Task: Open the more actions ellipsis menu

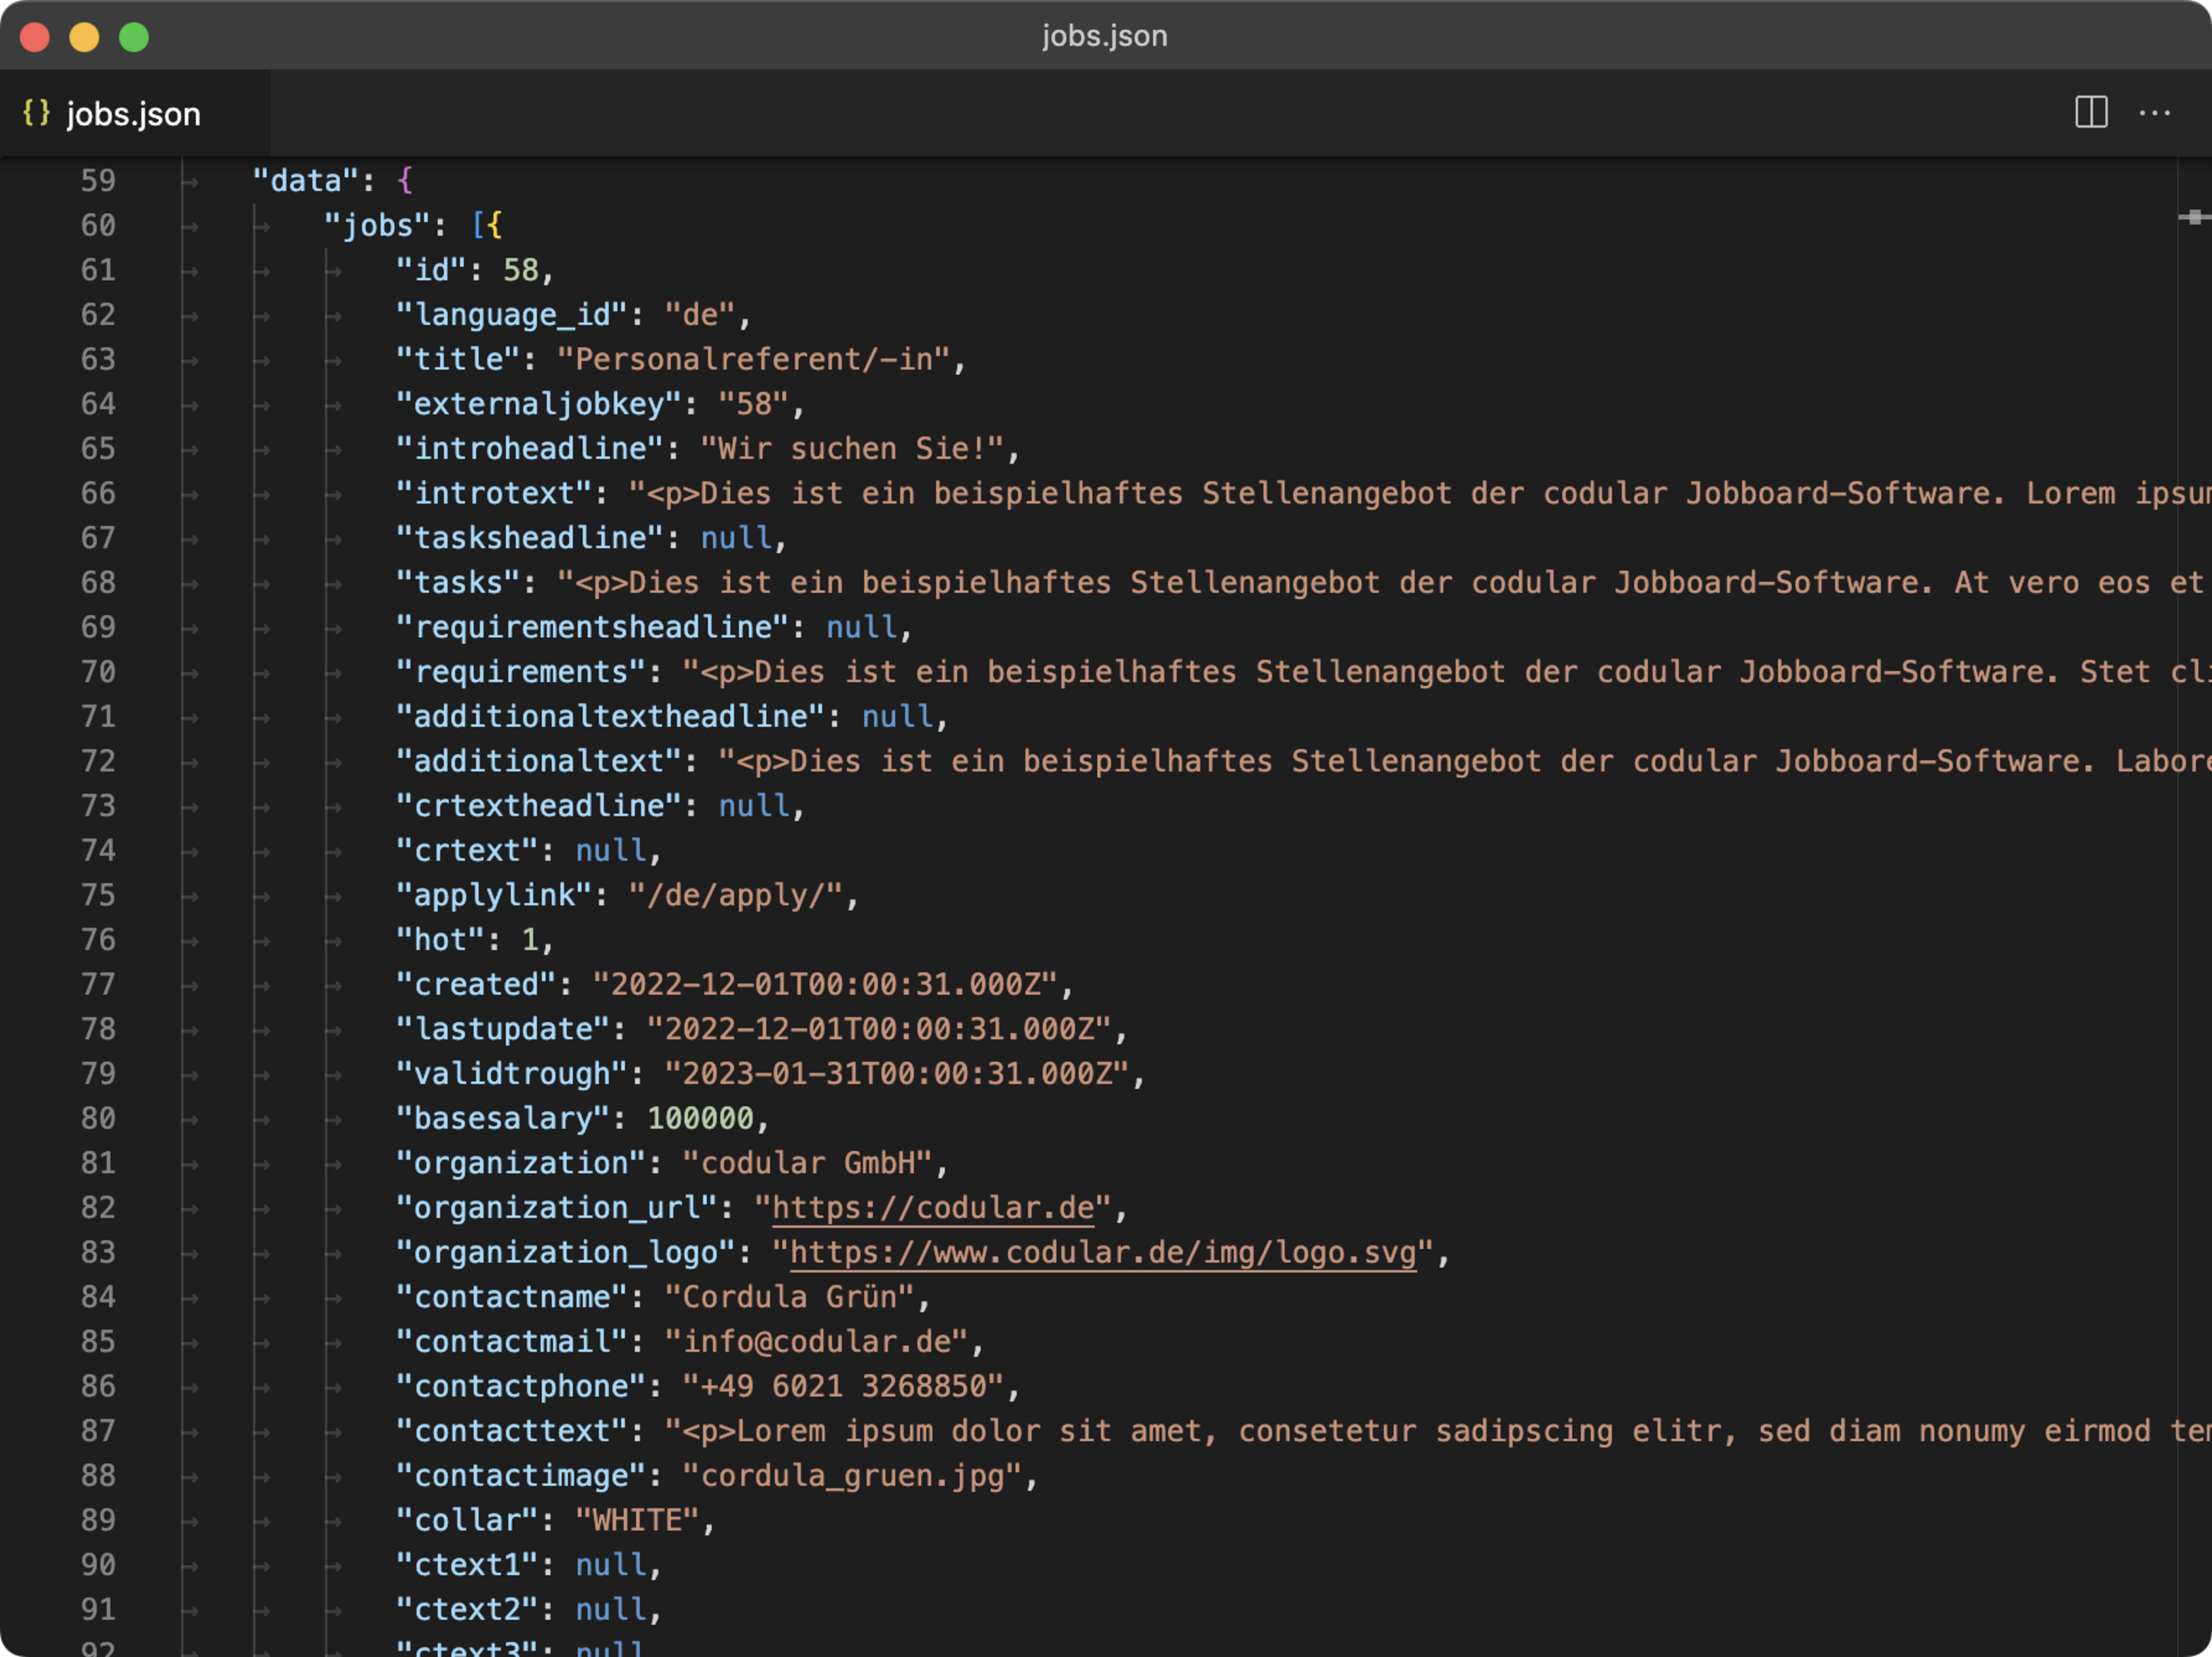Action: coord(2154,113)
